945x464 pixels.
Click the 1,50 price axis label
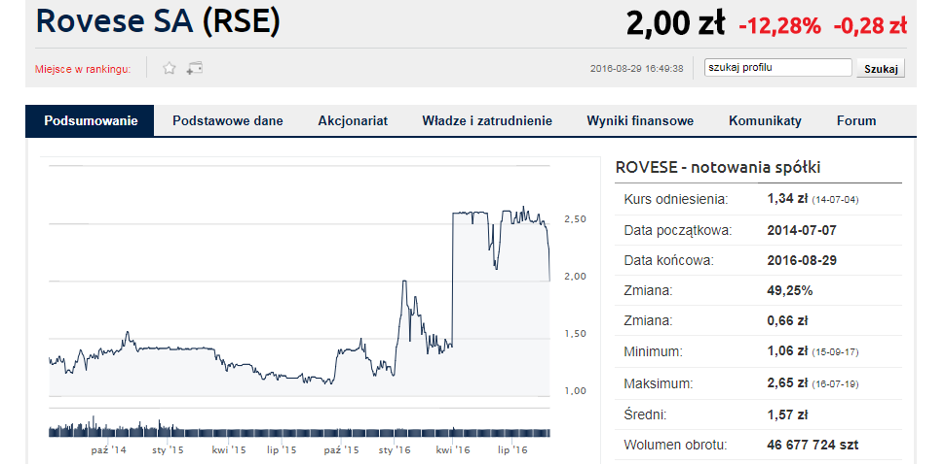[576, 333]
